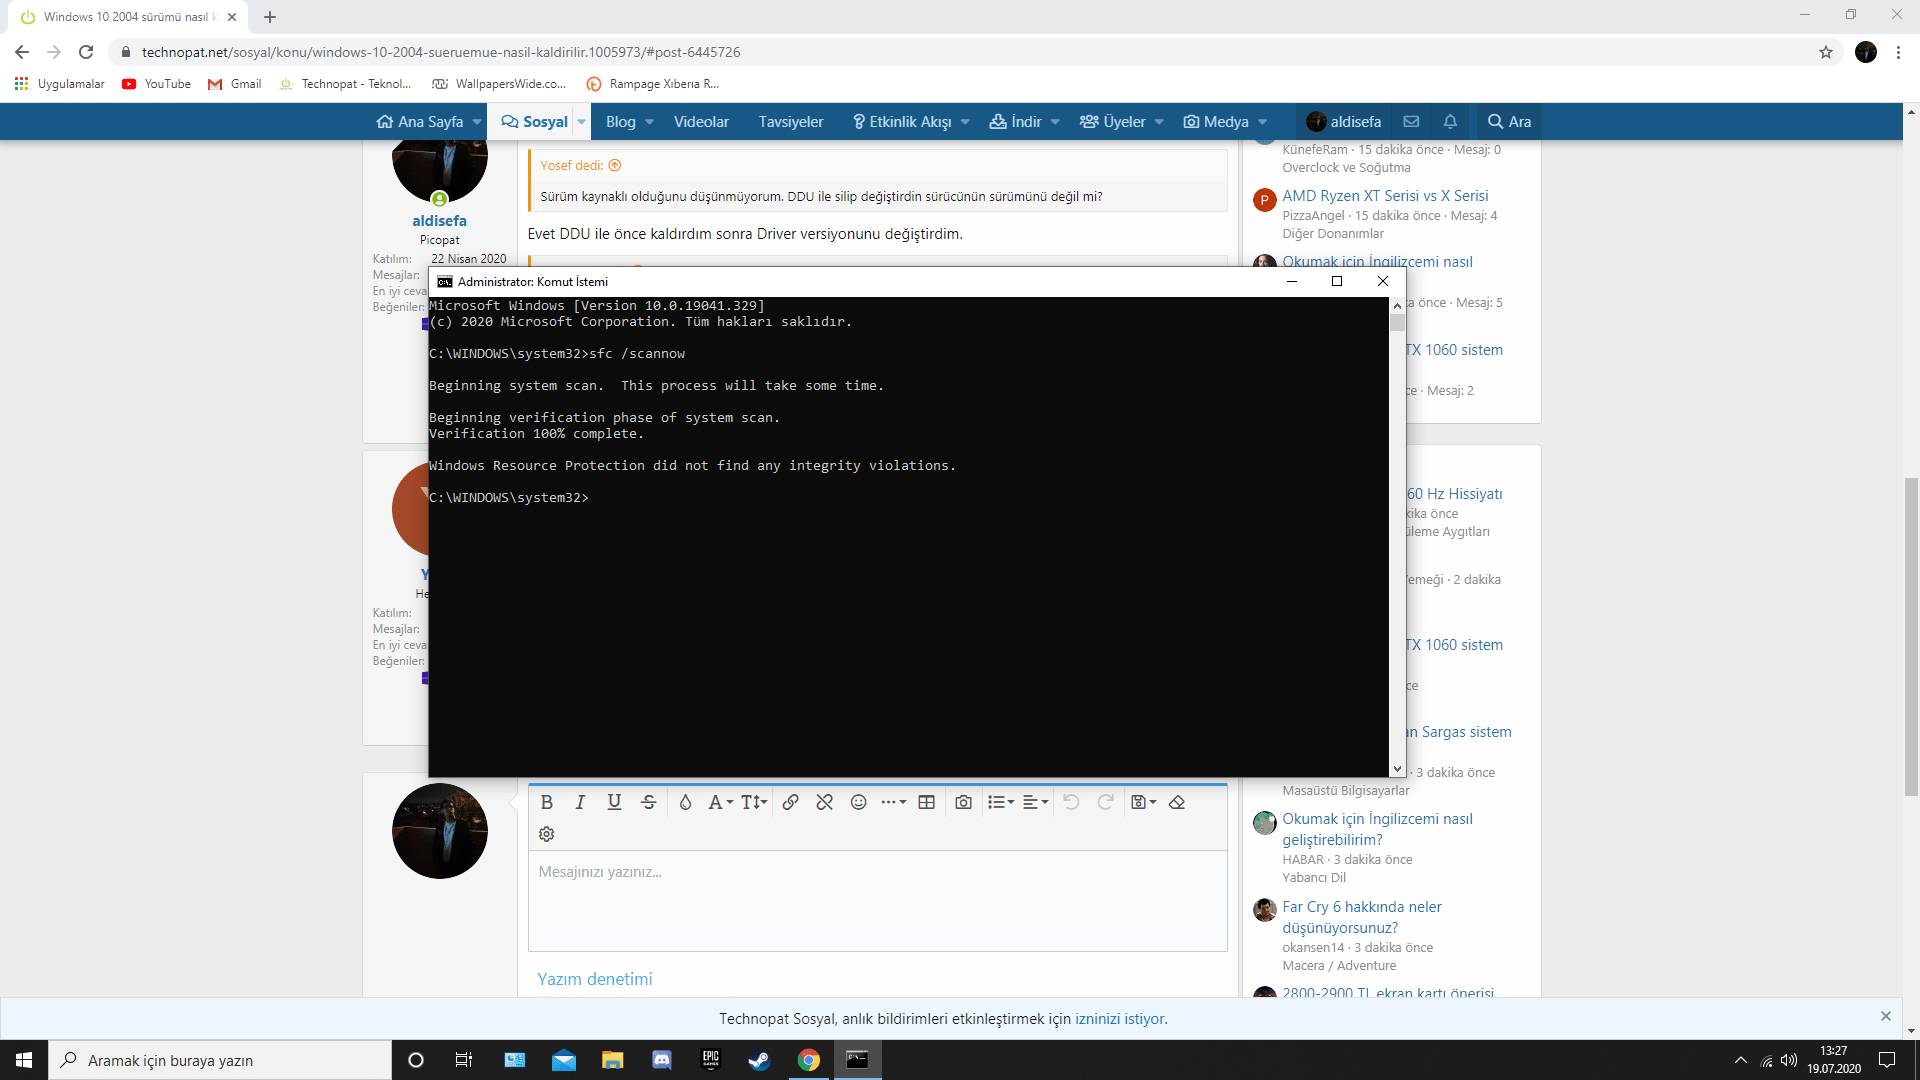Click camera icon to insert media

[963, 802]
